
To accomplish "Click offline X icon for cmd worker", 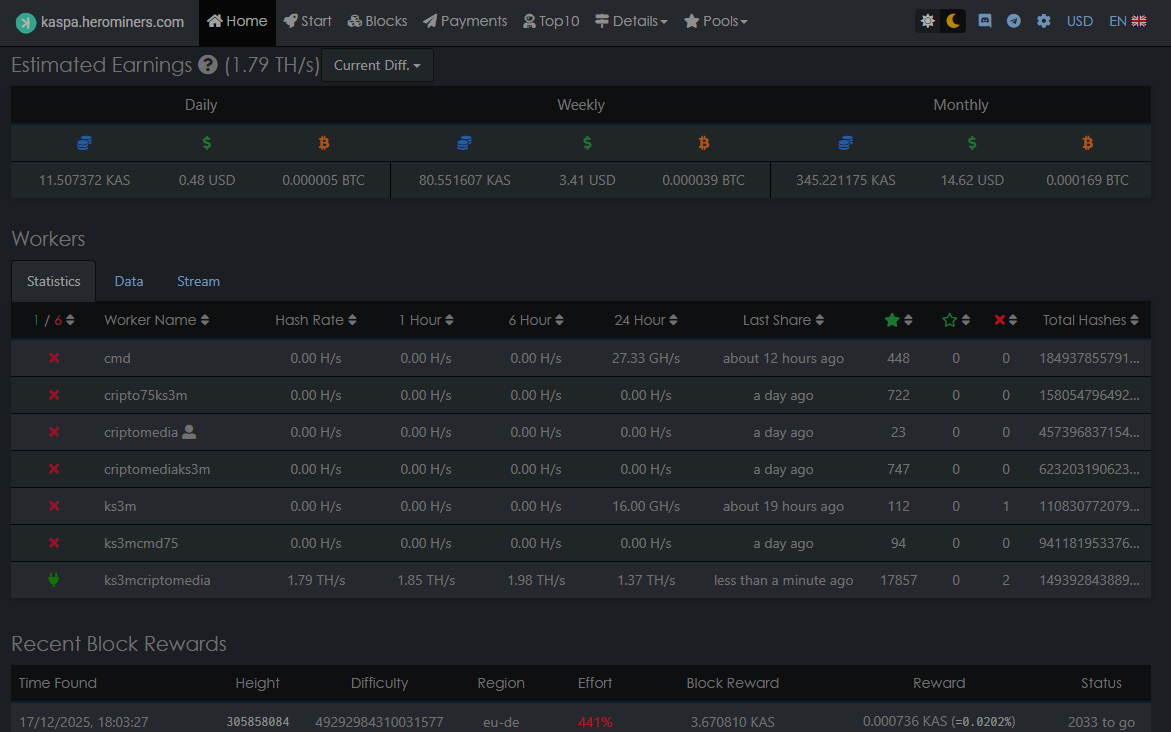I will [x=54, y=358].
